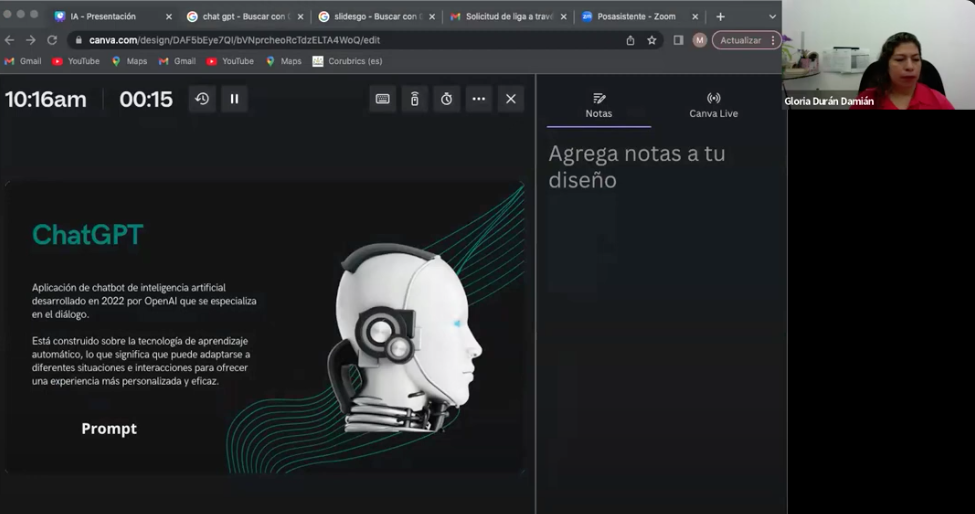Viewport: 975px width, 514px height.
Task: Reload the Canva page
Action: tap(52, 40)
